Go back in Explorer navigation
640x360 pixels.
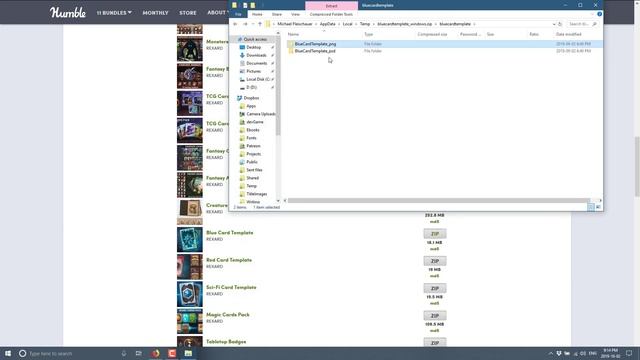pyautogui.click(x=236, y=24)
